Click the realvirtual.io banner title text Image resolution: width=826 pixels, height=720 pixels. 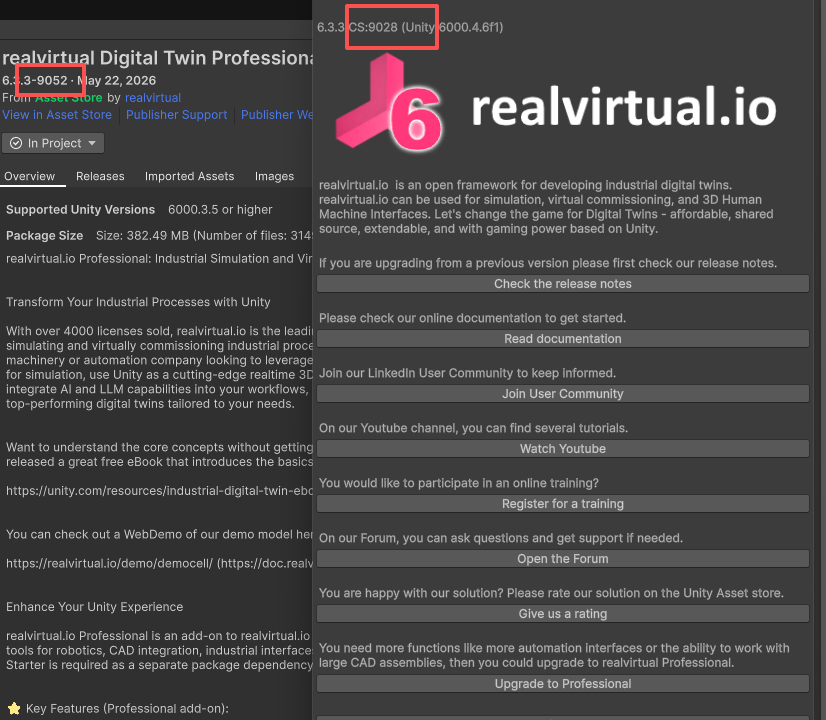(x=624, y=107)
